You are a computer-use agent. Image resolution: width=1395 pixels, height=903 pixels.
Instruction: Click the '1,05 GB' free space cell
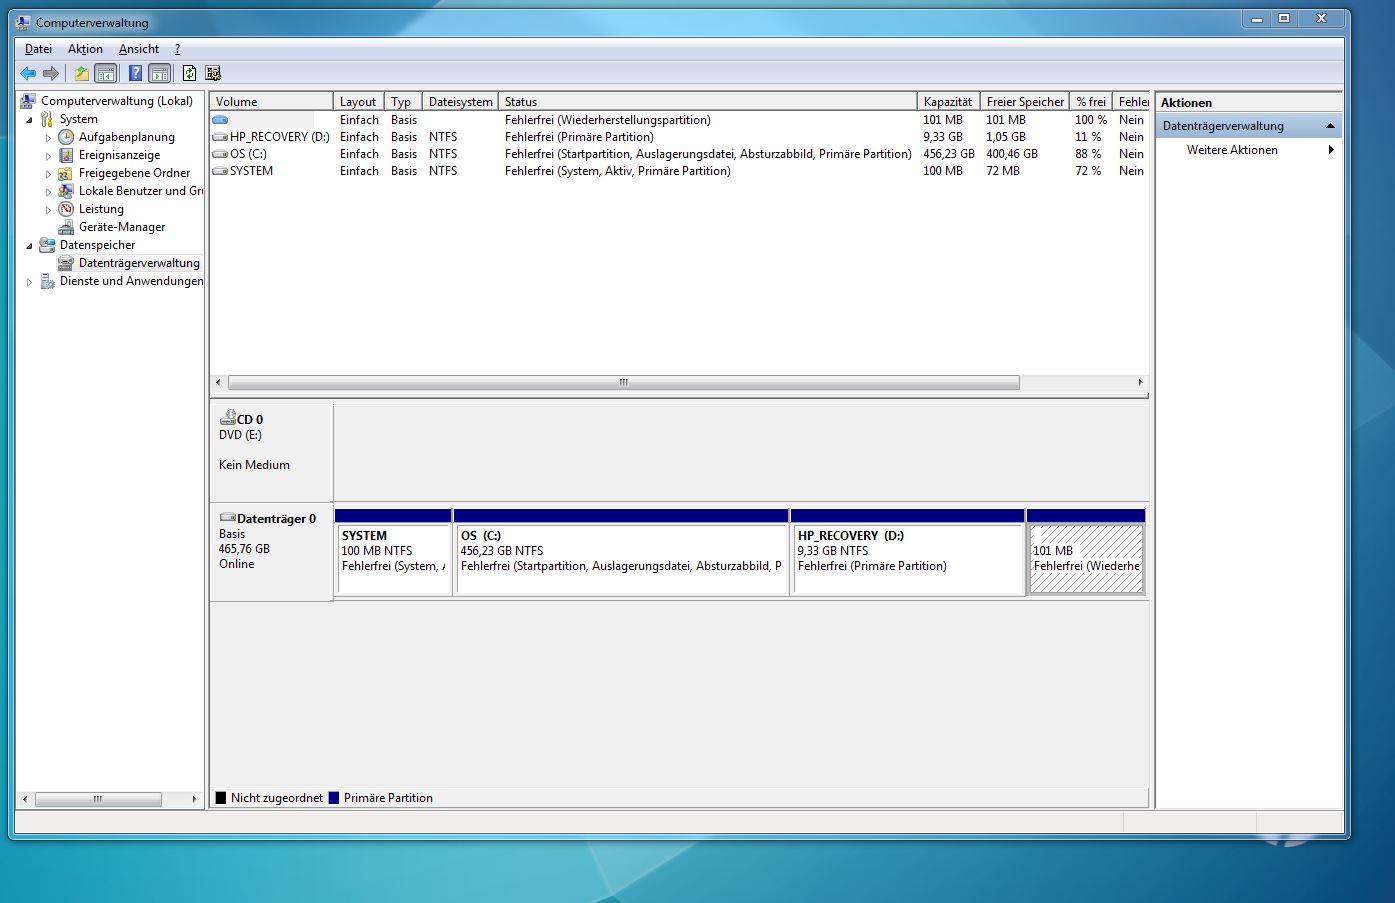(1006, 137)
